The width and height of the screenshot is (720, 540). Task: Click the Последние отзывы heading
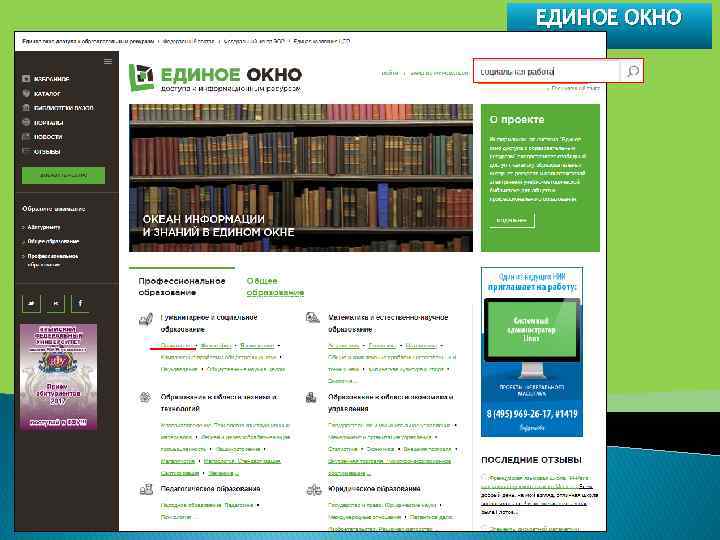531,460
